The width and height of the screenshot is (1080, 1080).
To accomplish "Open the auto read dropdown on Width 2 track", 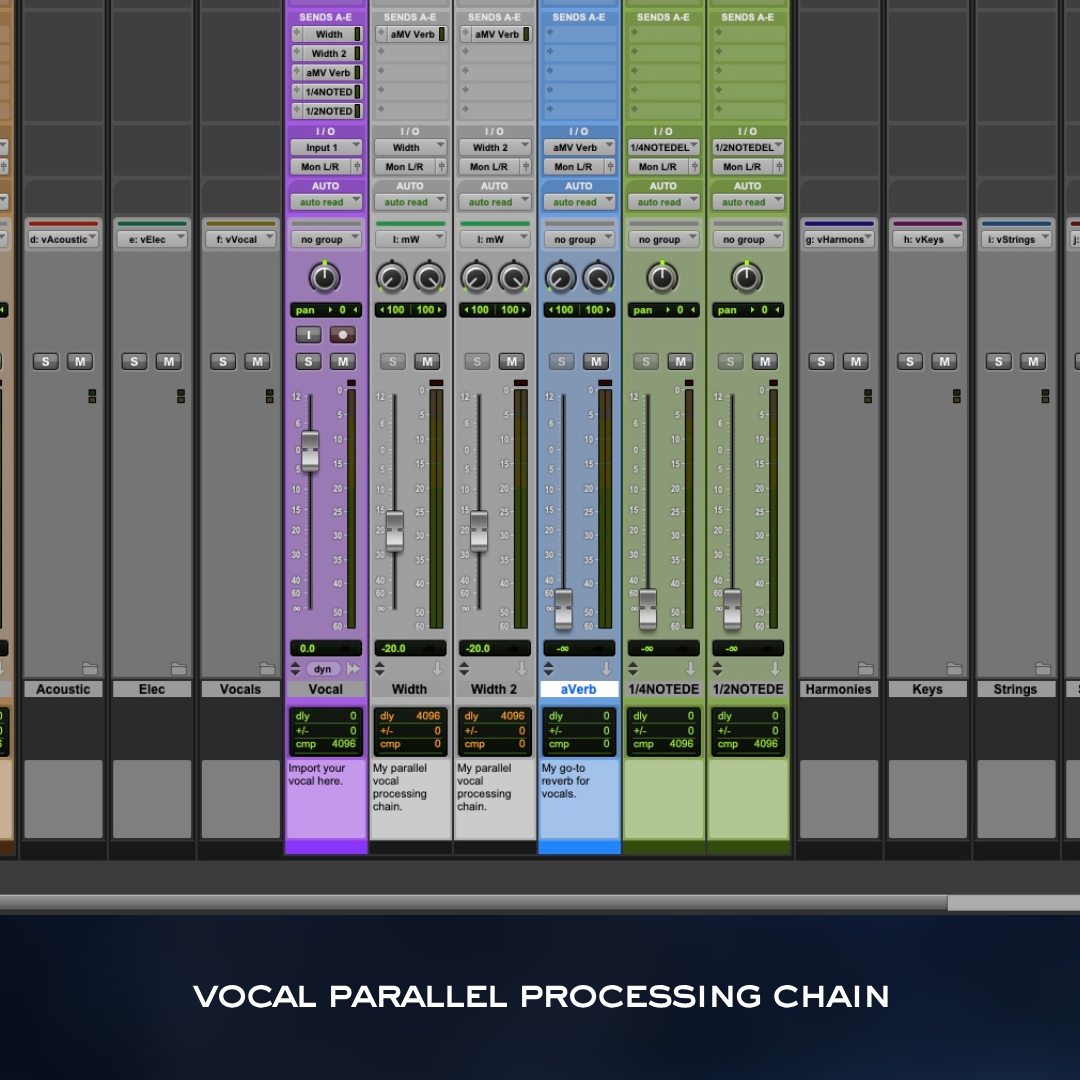I will click(x=495, y=202).
